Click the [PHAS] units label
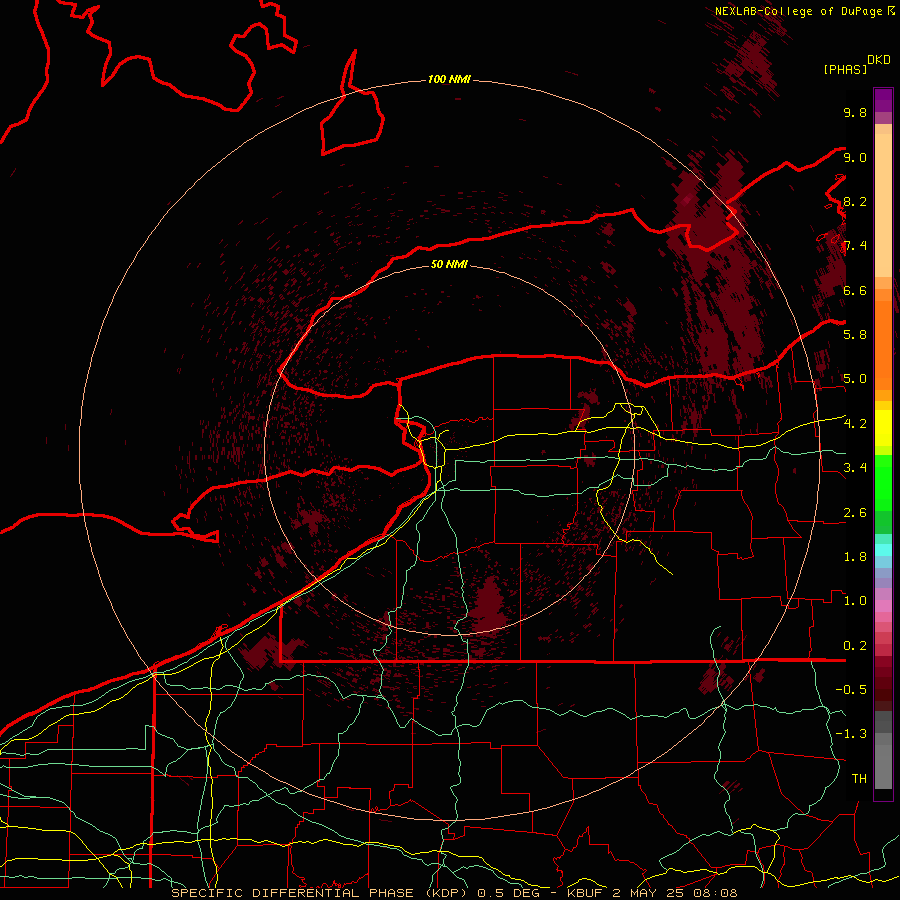Viewport: 900px width, 900px height. click(845, 69)
